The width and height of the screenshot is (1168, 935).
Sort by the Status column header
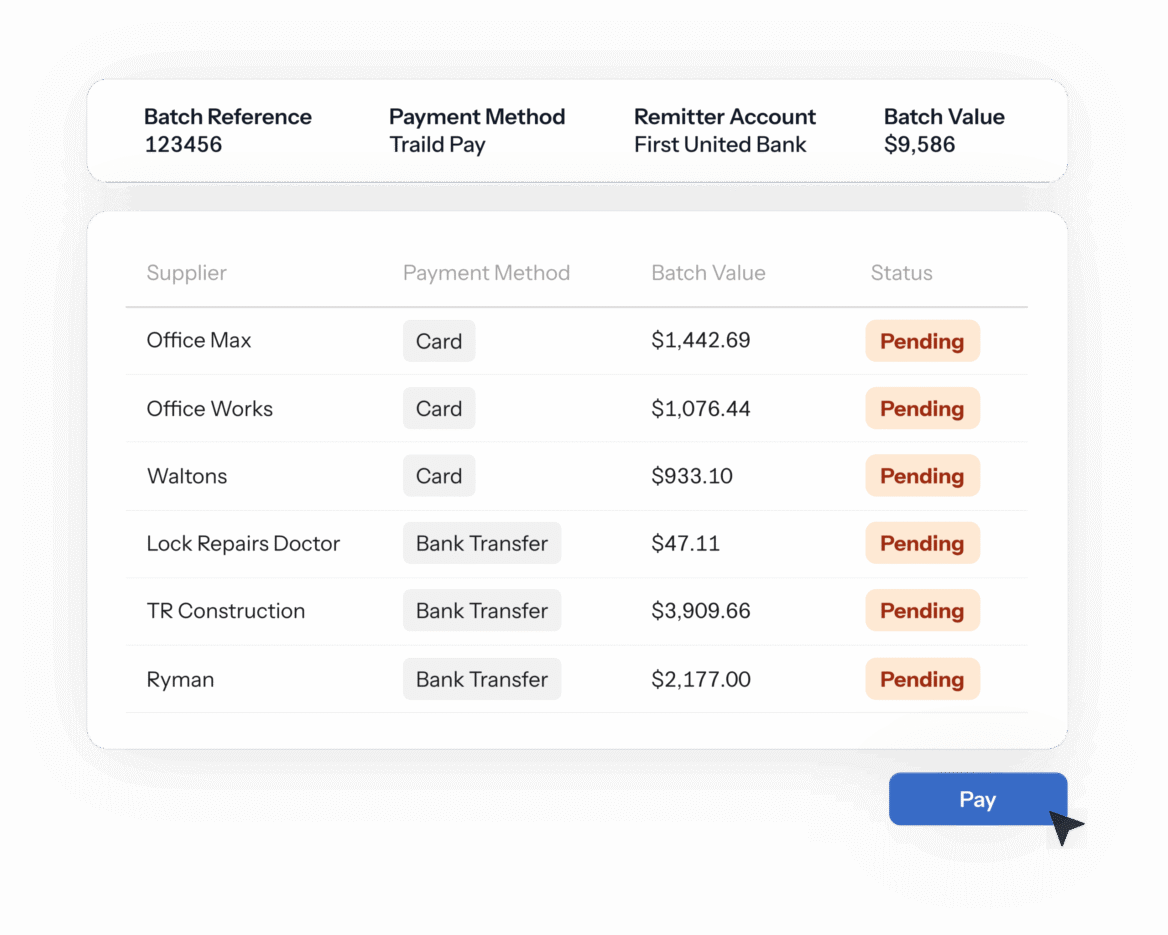tap(901, 273)
